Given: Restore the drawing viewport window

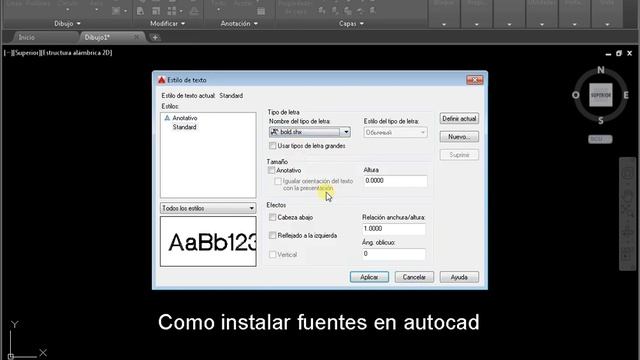Looking at the screenshot, I should point(619,53).
